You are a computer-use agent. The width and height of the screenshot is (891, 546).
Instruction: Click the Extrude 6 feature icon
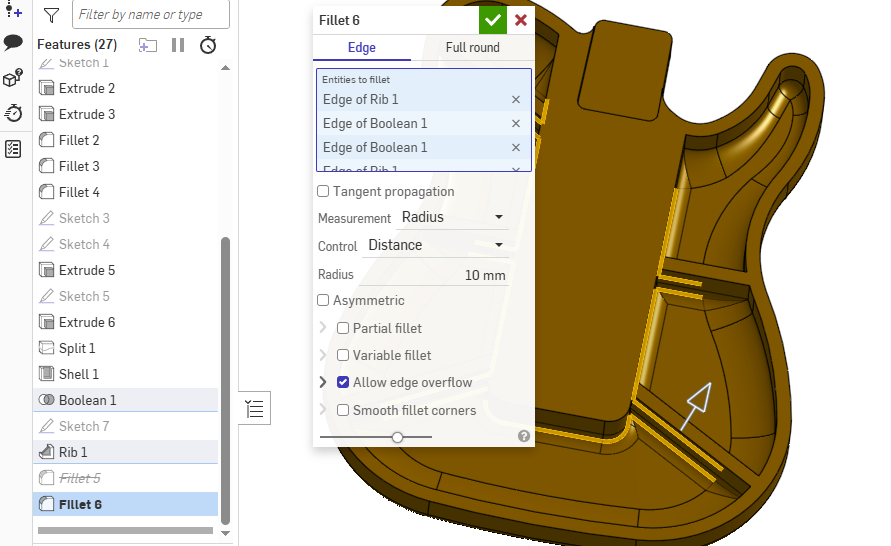coord(46,322)
